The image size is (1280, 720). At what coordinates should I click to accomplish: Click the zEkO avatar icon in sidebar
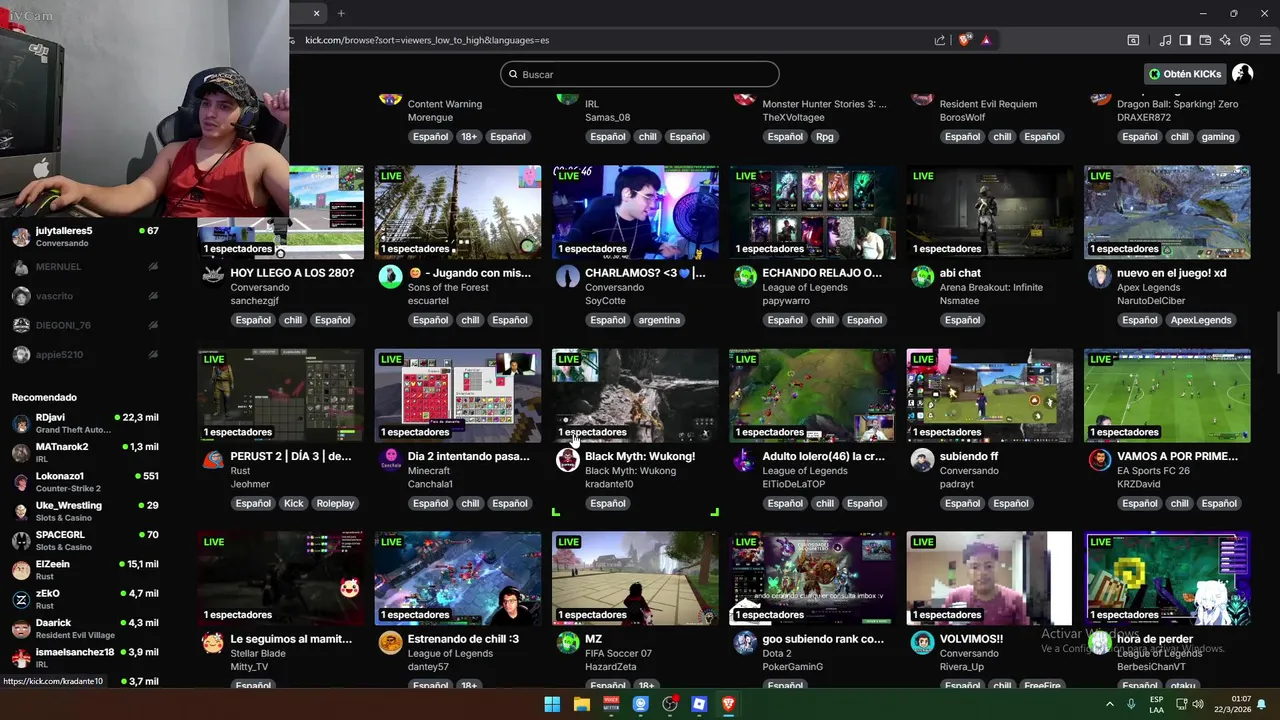coord(21,599)
